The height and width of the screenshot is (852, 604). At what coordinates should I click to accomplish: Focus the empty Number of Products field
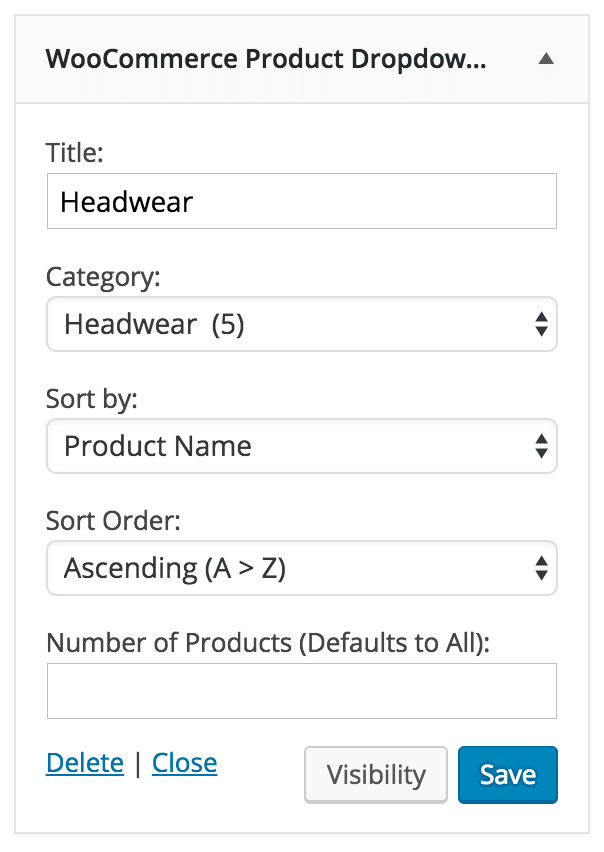301,691
